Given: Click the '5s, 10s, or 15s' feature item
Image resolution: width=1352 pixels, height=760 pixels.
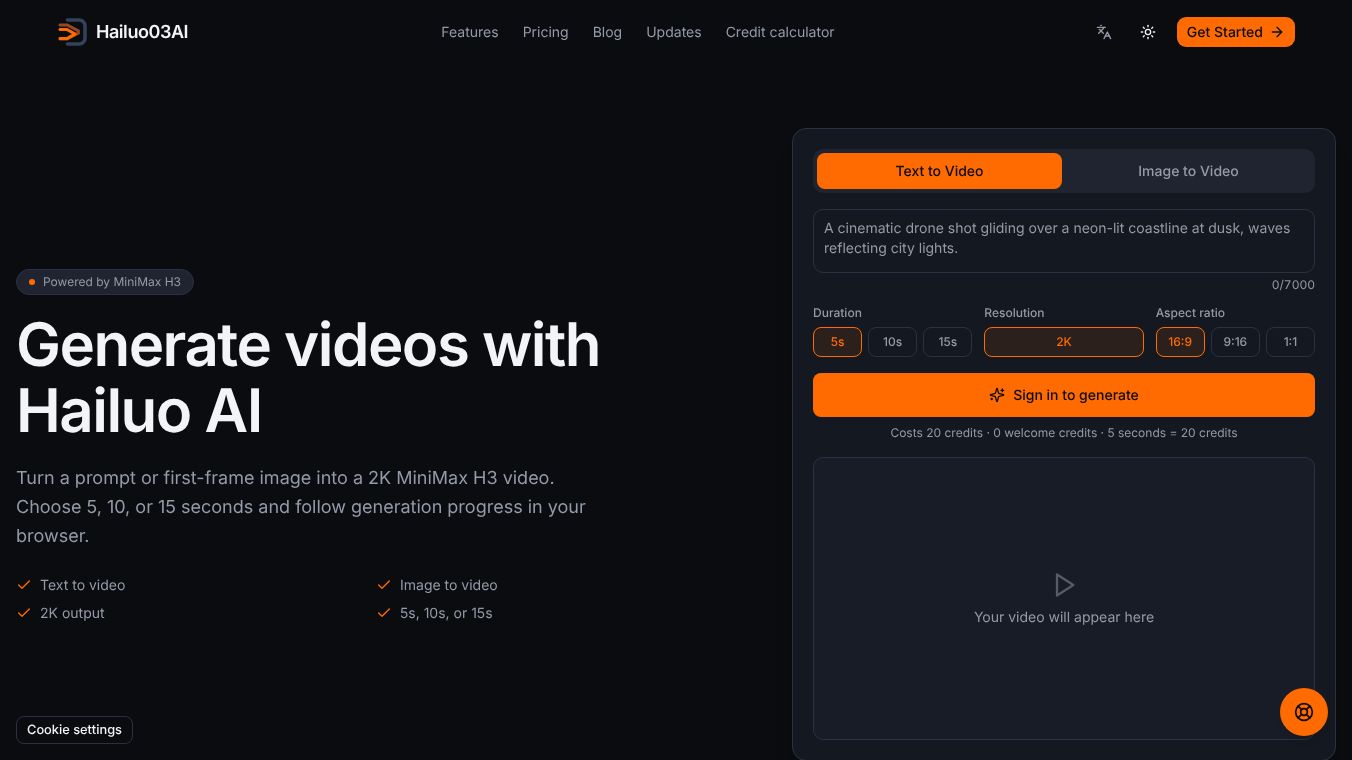Looking at the screenshot, I should pos(435,613).
